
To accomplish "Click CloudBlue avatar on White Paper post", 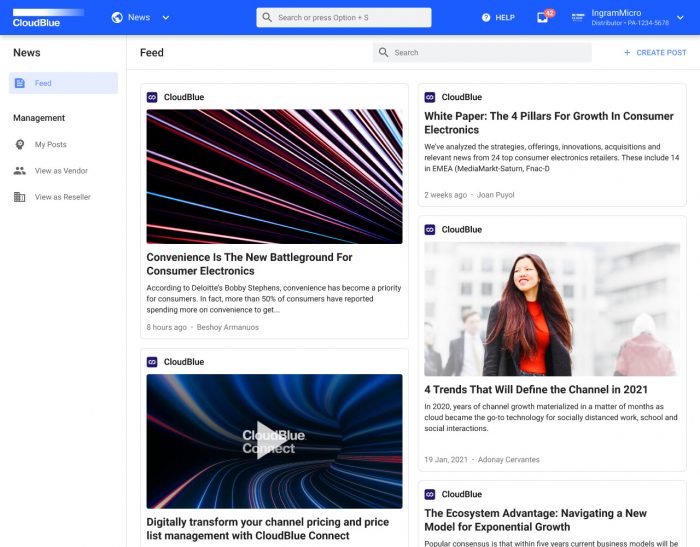I will [430, 97].
